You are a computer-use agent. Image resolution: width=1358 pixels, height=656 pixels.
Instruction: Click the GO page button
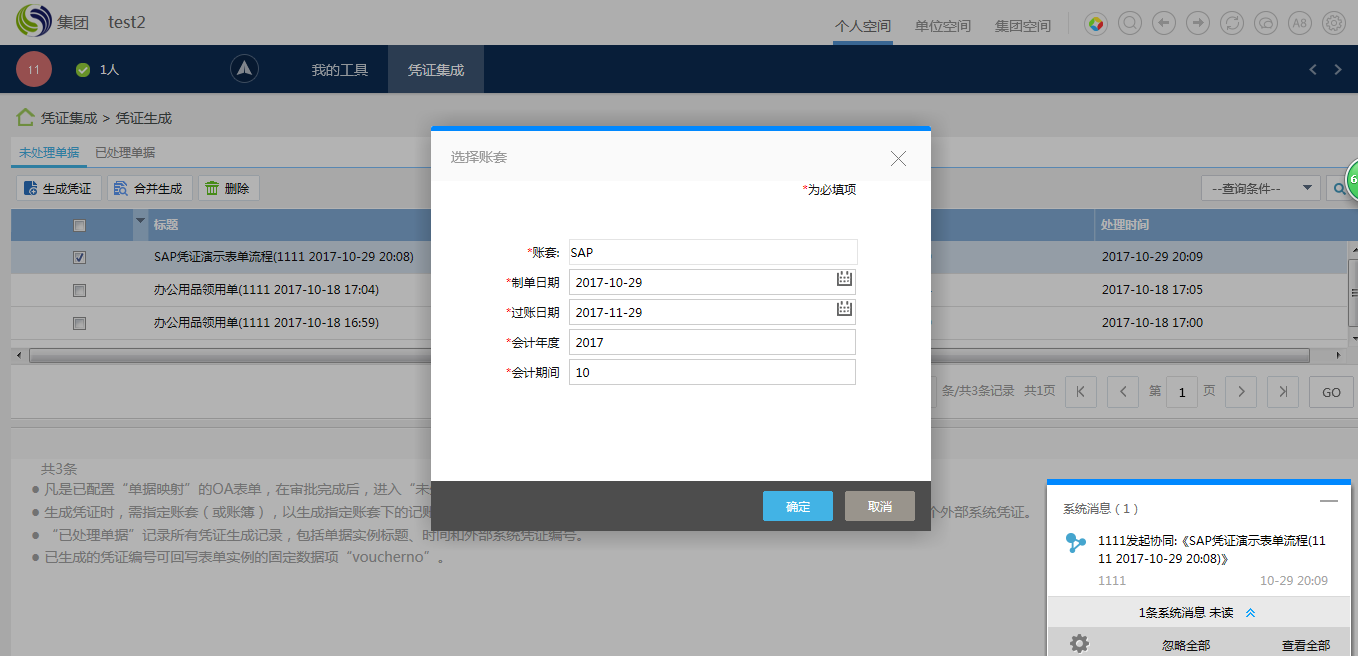(x=1331, y=392)
